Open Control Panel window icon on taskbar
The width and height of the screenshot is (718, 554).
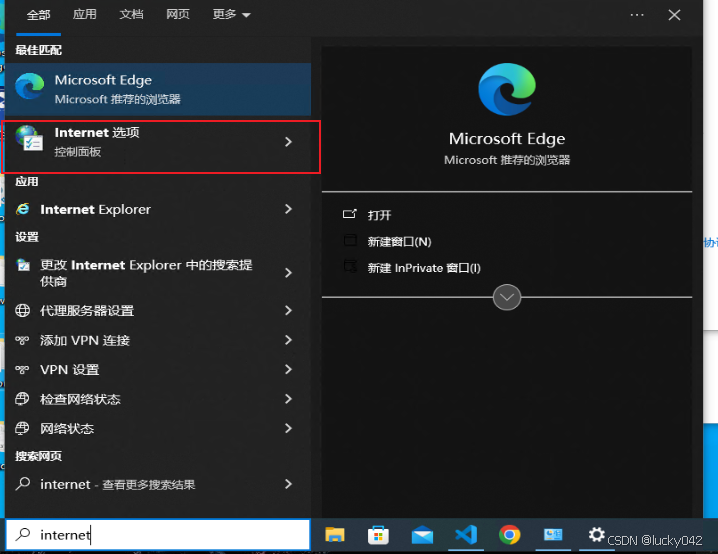pyautogui.click(x=553, y=534)
